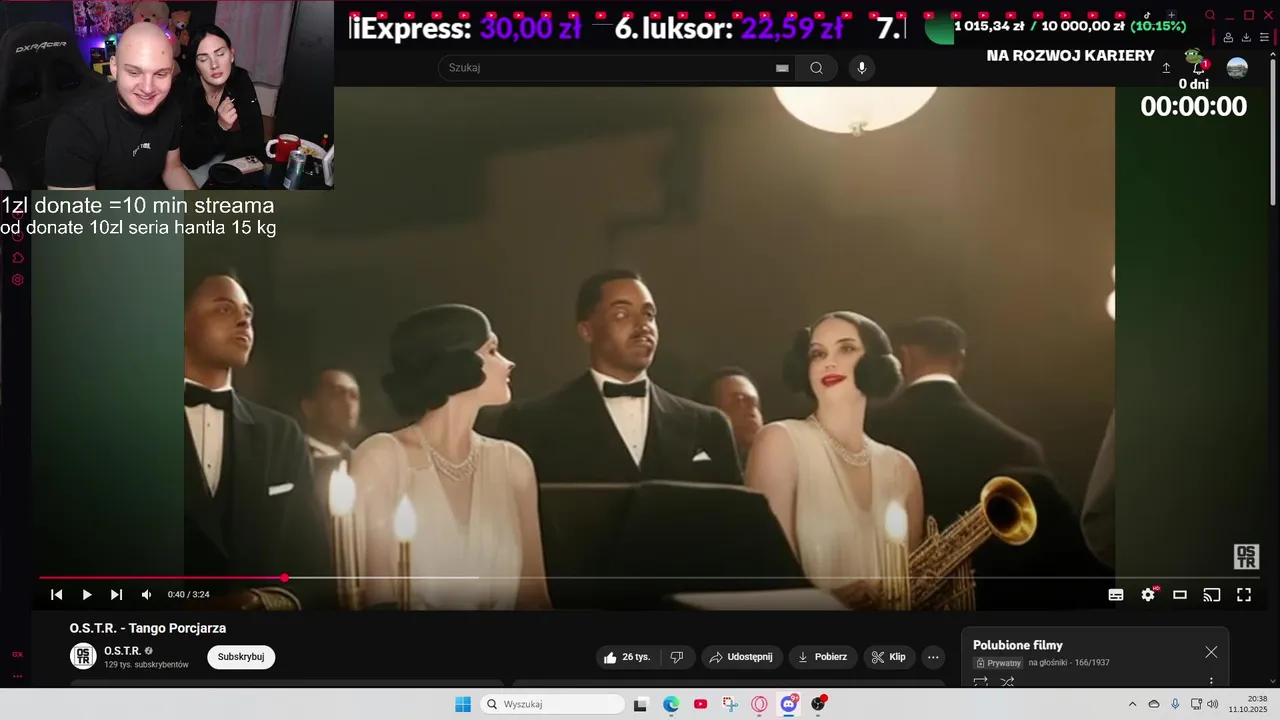
Task: Open the O.S.T.R. channel avatar
Action: coord(83,656)
